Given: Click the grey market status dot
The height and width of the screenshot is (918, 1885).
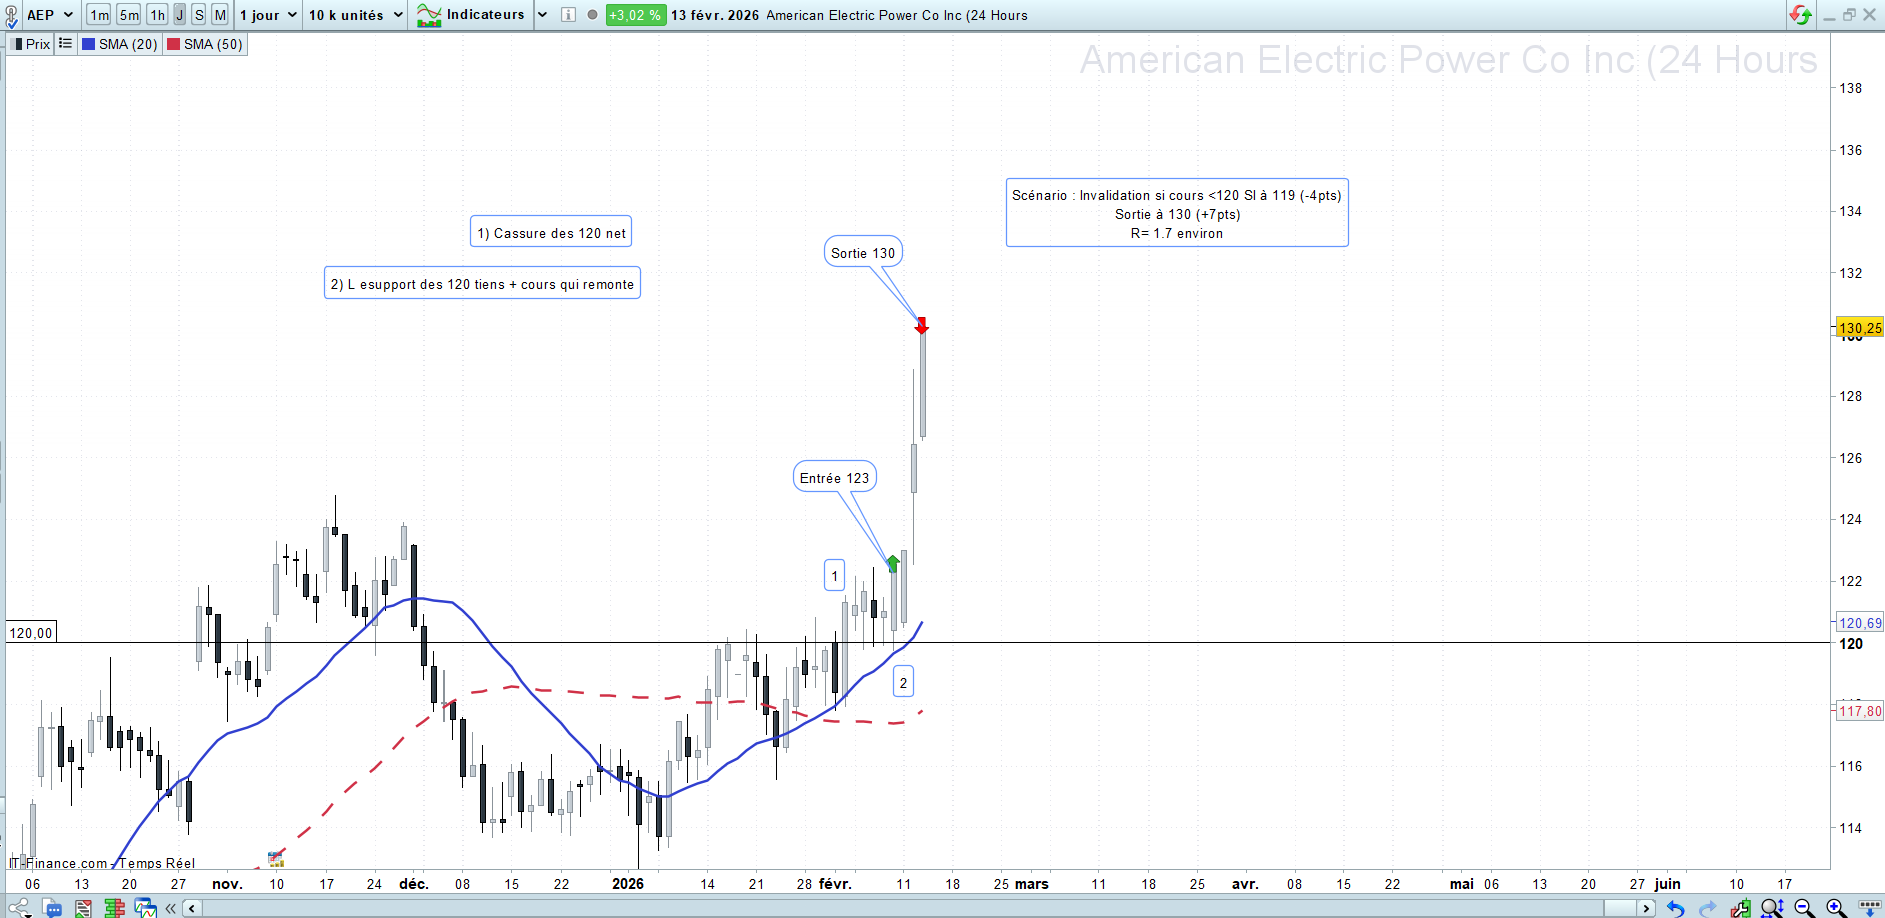Looking at the screenshot, I should [592, 15].
